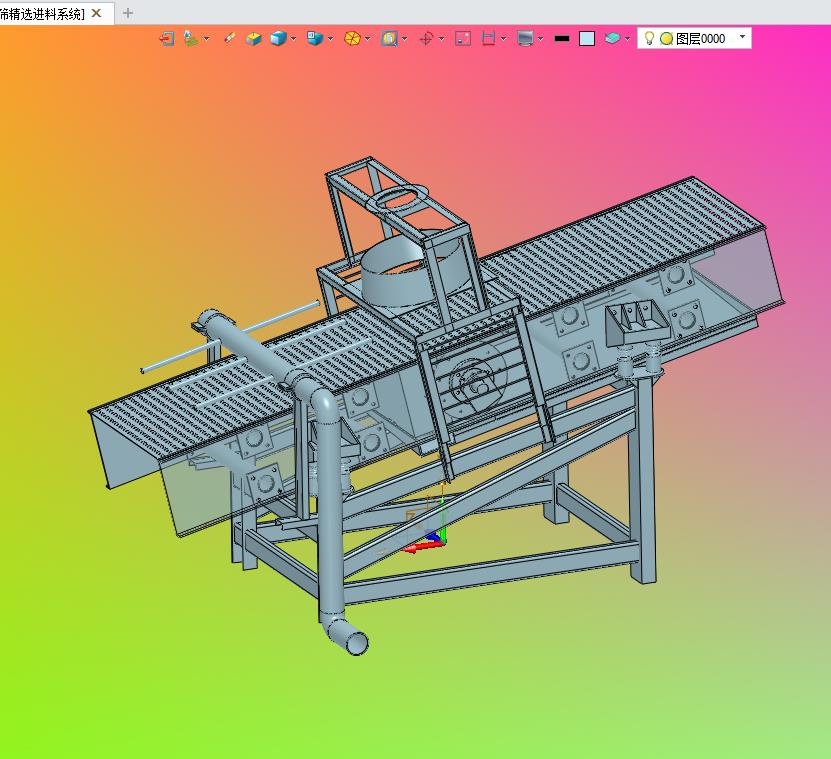Click the yellow cube icon
831x759 pixels.
tap(254, 38)
